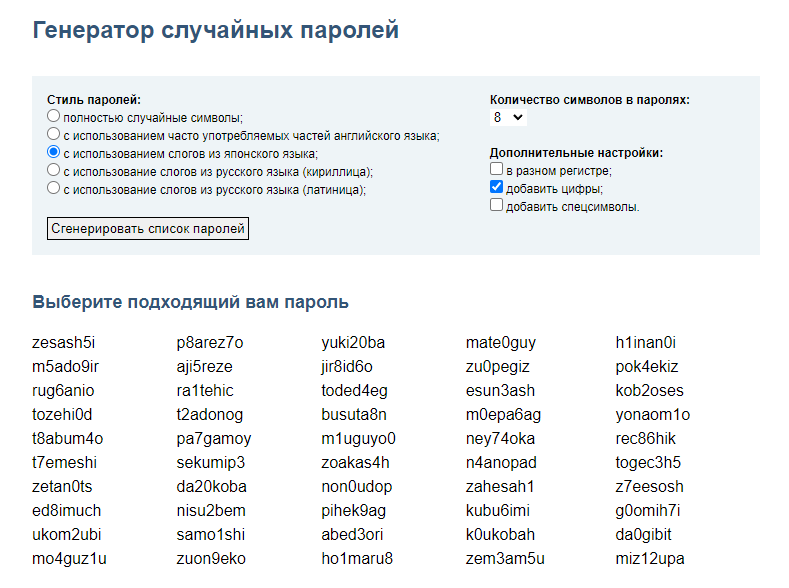The height and width of the screenshot is (588, 789).
Task: Select password esun3ash
Action: pyautogui.click(x=501, y=391)
